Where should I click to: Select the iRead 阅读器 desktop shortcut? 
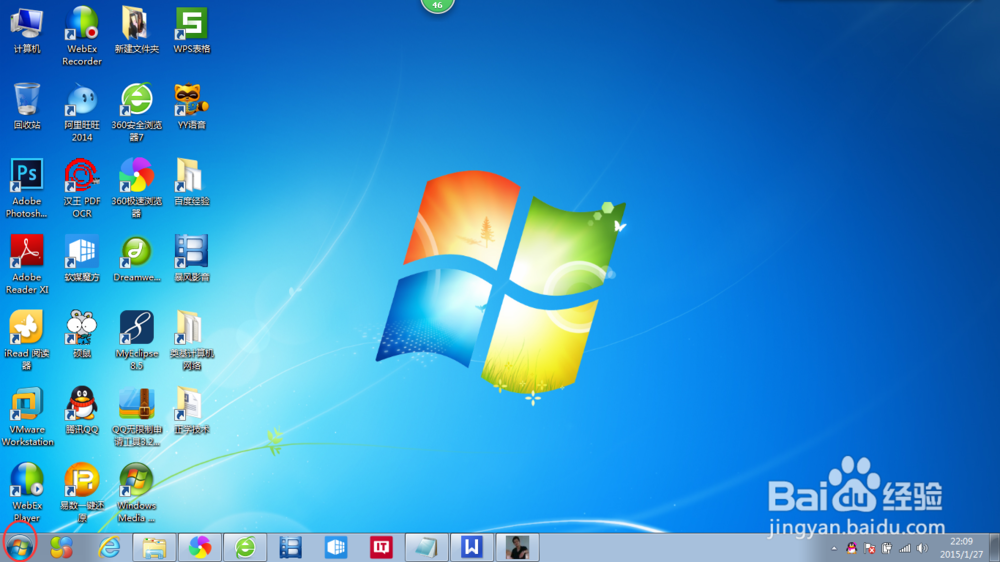(27, 341)
